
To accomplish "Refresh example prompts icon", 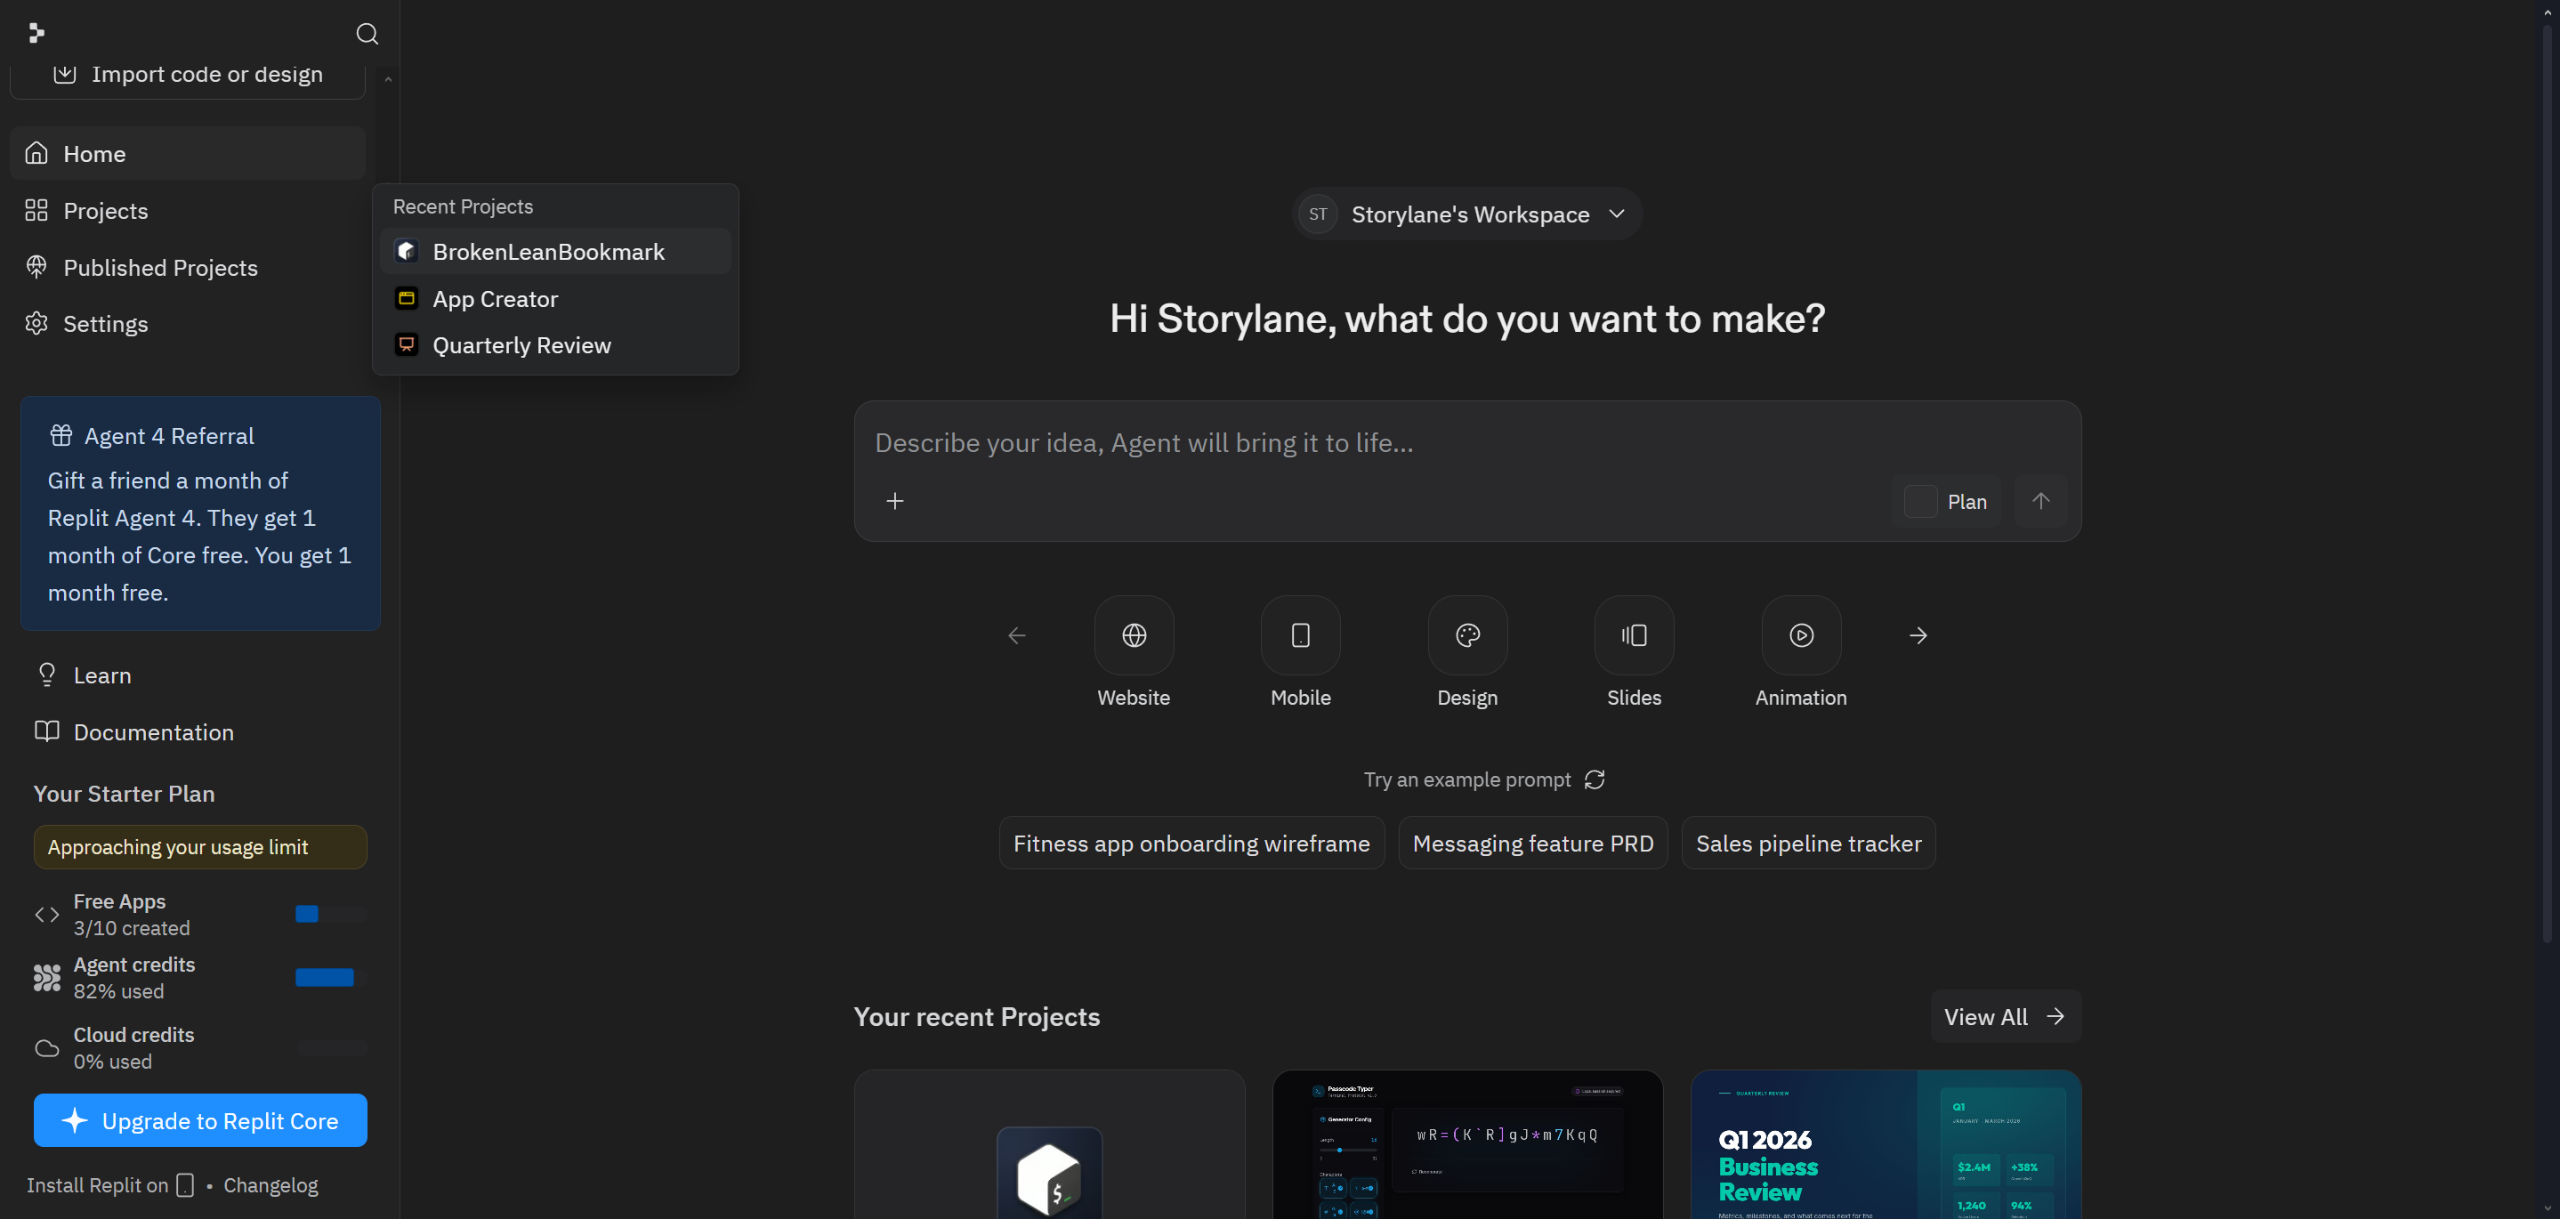I will coord(1595,779).
